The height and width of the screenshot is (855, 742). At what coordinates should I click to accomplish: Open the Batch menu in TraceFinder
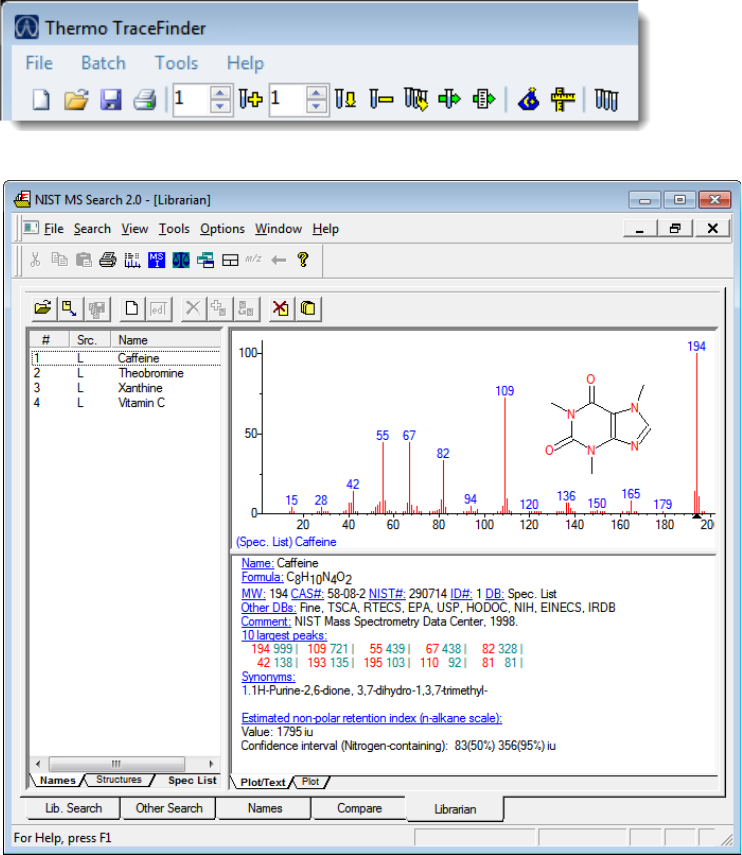(103, 63)
